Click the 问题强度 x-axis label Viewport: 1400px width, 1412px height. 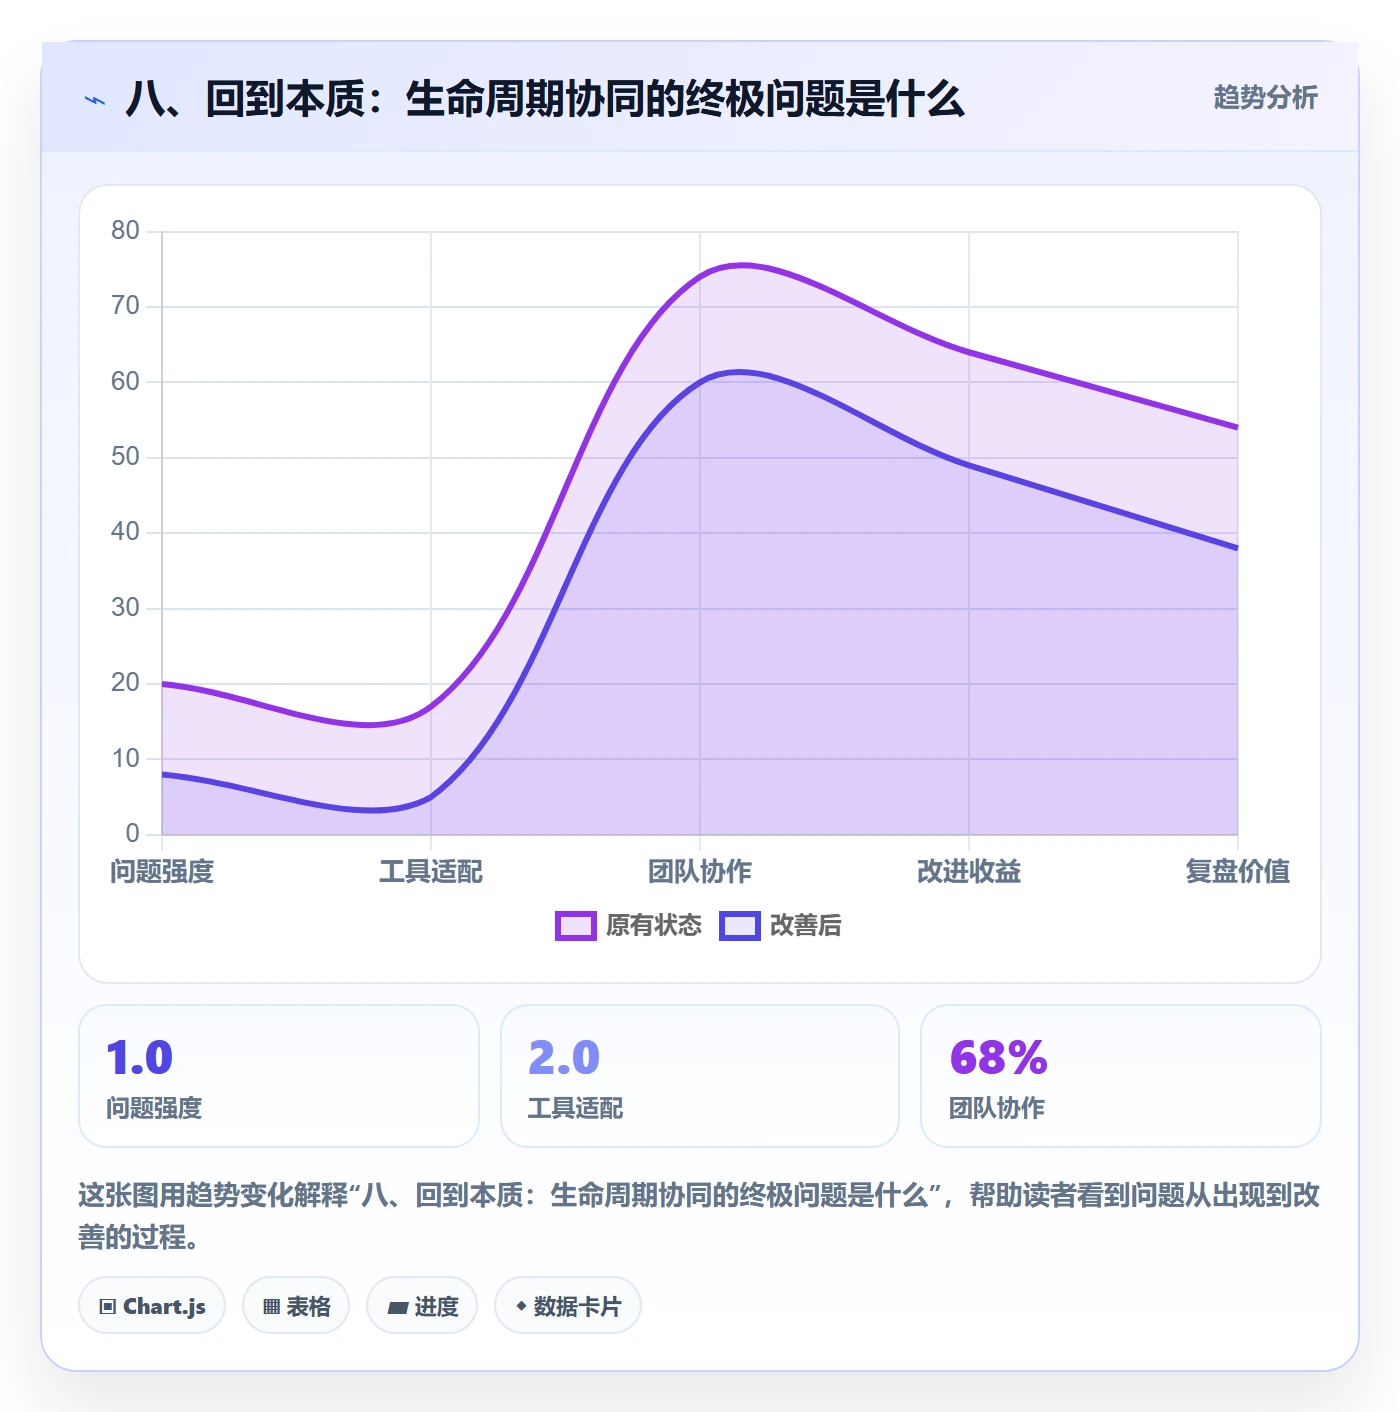pyautogui.click(x=162, y=872)
